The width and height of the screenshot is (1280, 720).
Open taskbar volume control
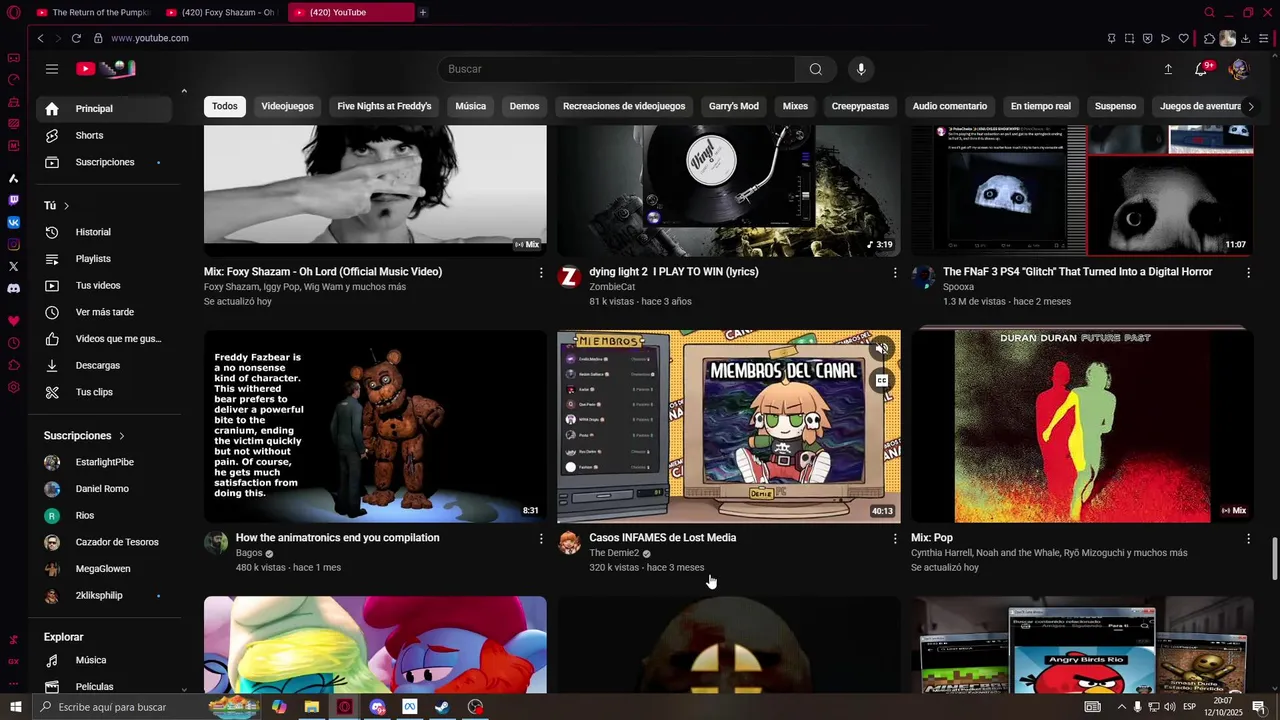coord(1169,707)
